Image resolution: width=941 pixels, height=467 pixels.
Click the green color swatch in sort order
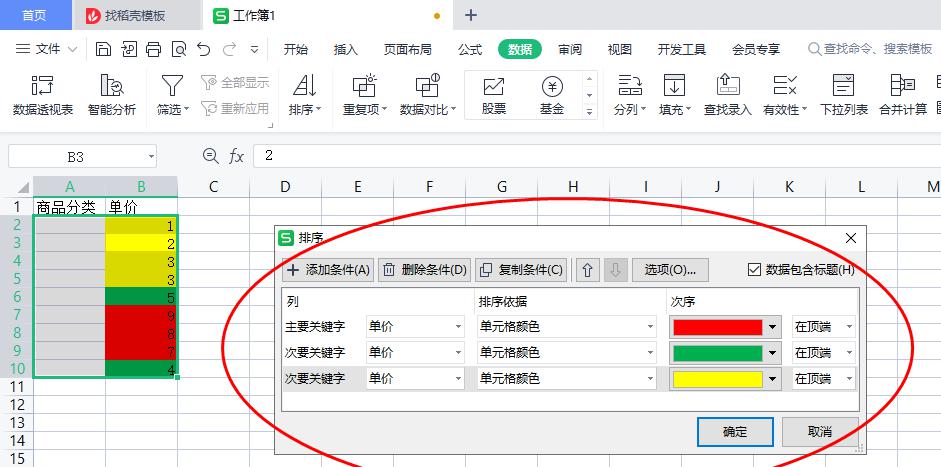click(718, 353)
